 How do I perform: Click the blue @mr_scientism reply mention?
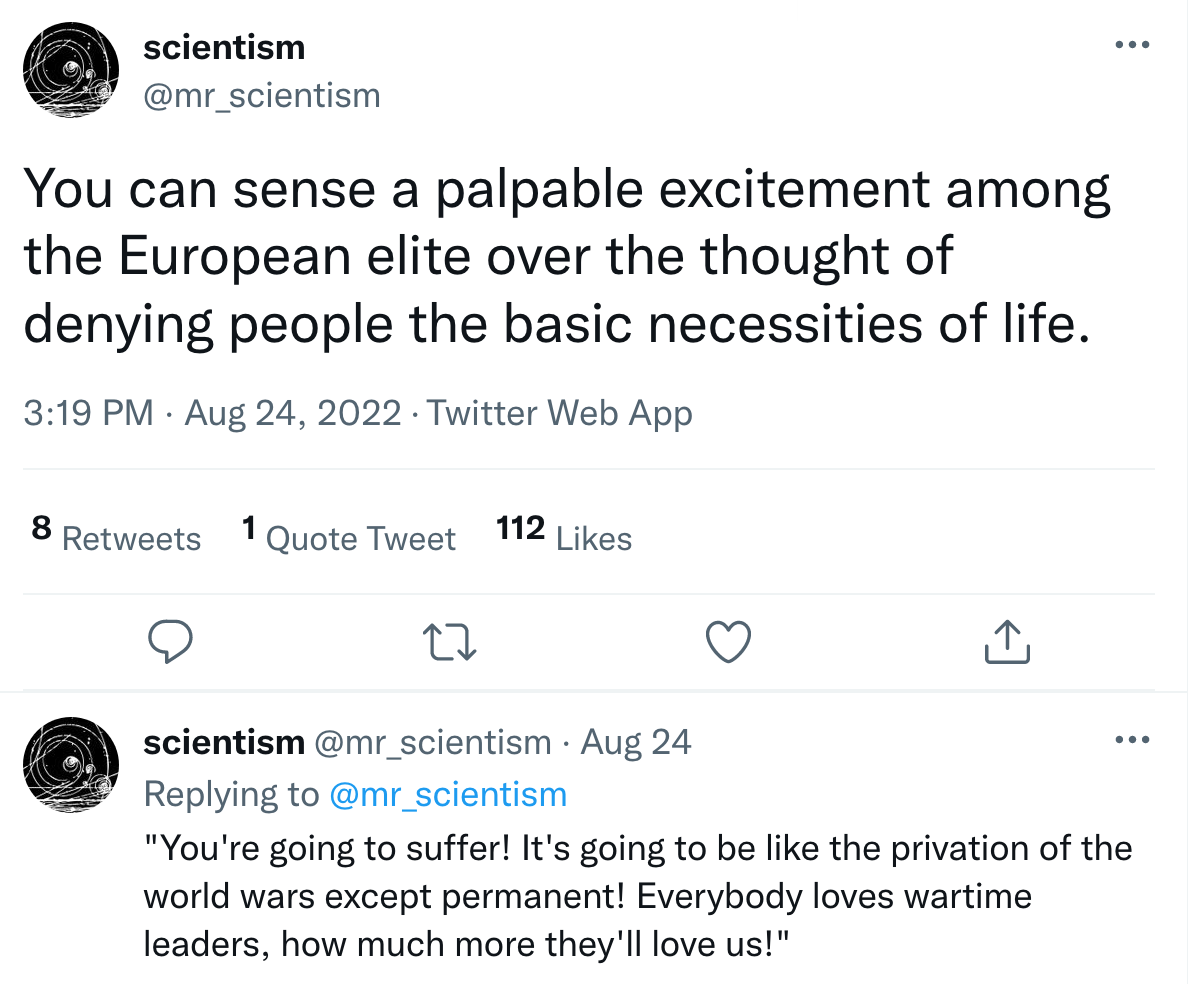click(x=447, y=794)
